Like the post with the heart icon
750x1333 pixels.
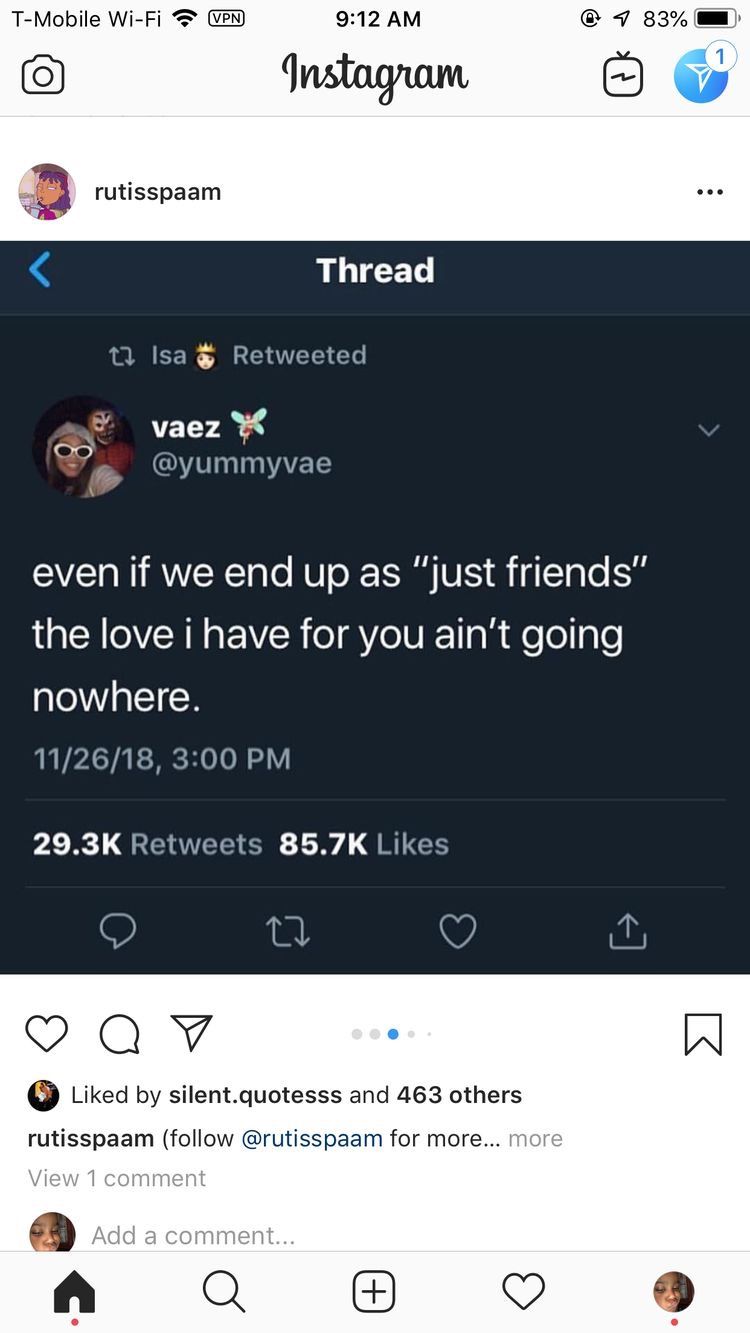click(x=46, y=1034)
